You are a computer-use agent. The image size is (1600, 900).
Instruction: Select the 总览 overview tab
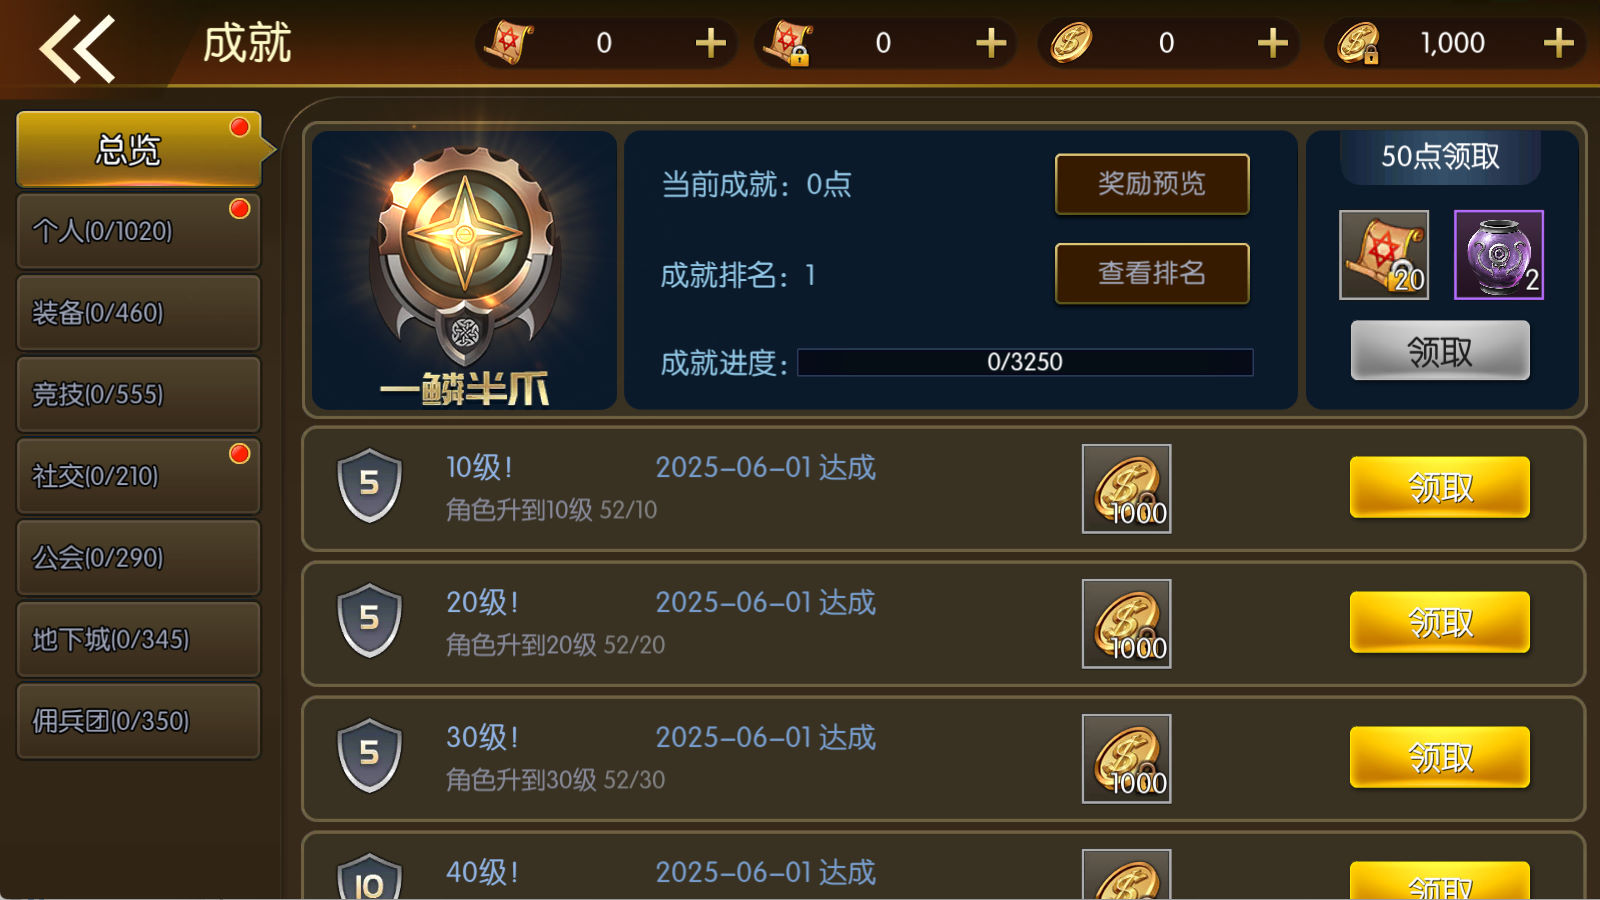tap(139, 150)
